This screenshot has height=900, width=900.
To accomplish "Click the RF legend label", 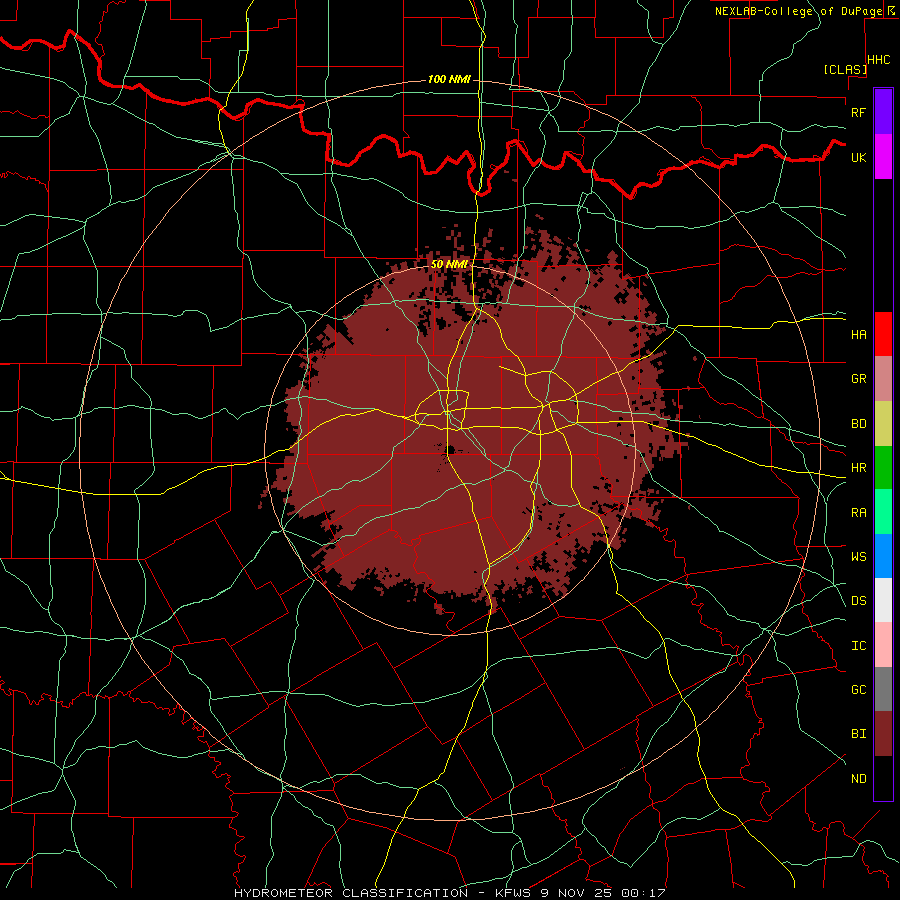I will coord(858,112).
